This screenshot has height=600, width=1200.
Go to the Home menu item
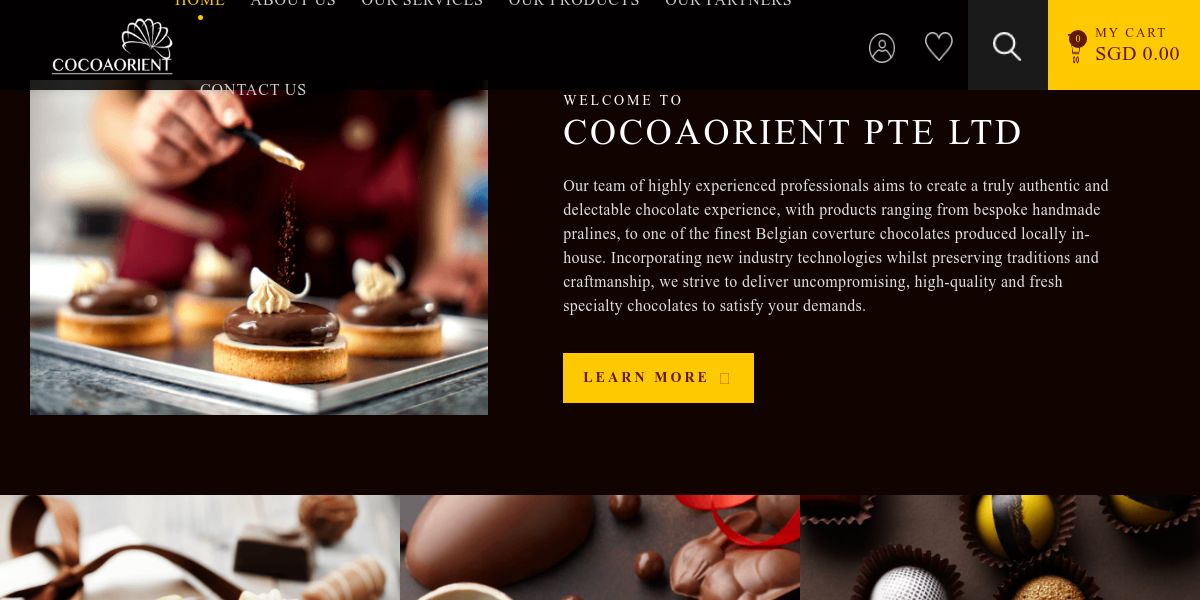point(200,3)
